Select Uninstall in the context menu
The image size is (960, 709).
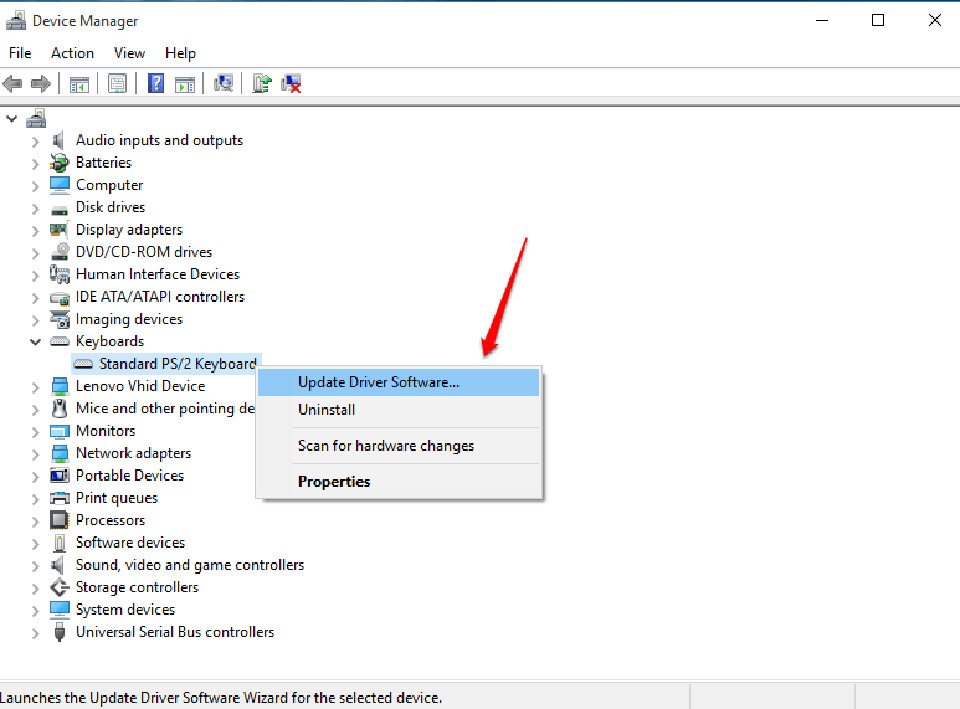coord(326,409)
